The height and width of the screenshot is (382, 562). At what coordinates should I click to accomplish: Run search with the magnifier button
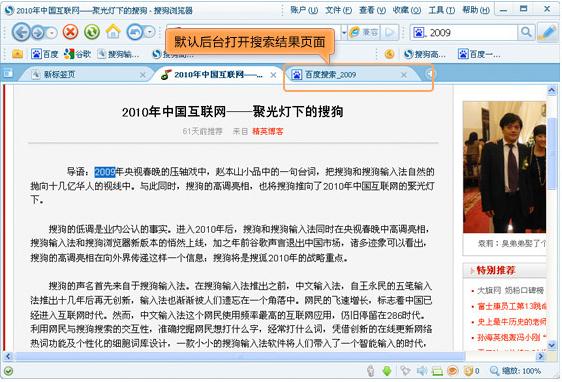click(526, 33)
